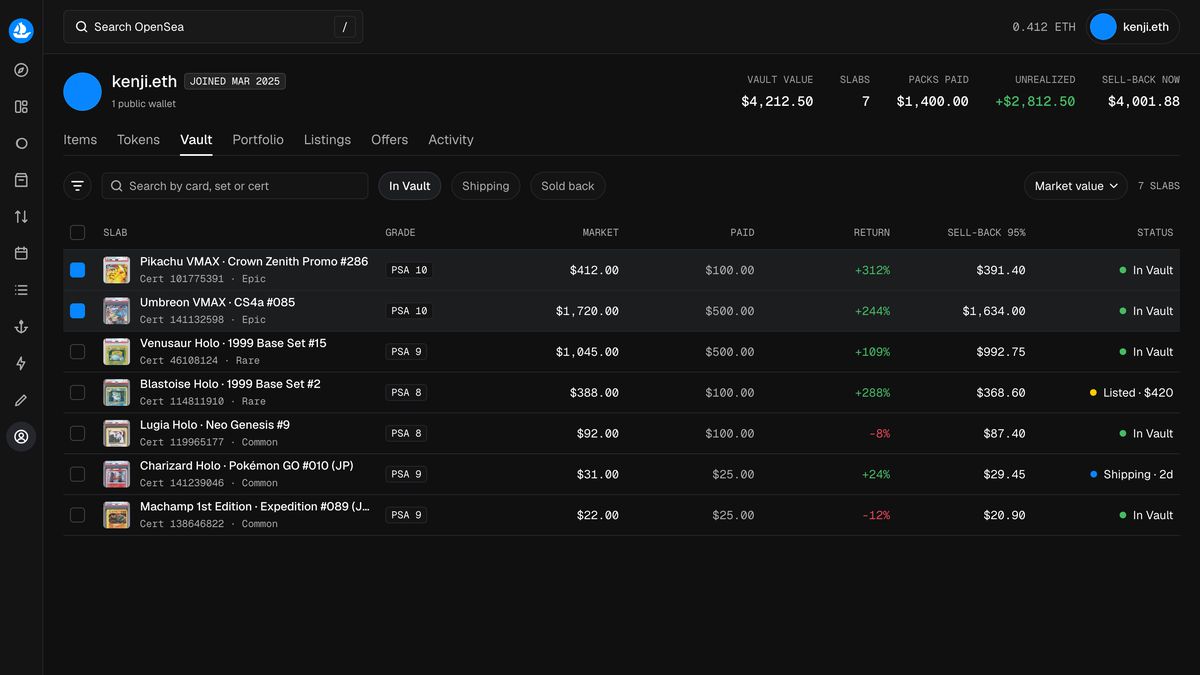Viewport: 1200px width, 675px height.
Task: Click the Shipping · 2d status for Charizard
Action: pyautogui.click(x=1131, y=475)
